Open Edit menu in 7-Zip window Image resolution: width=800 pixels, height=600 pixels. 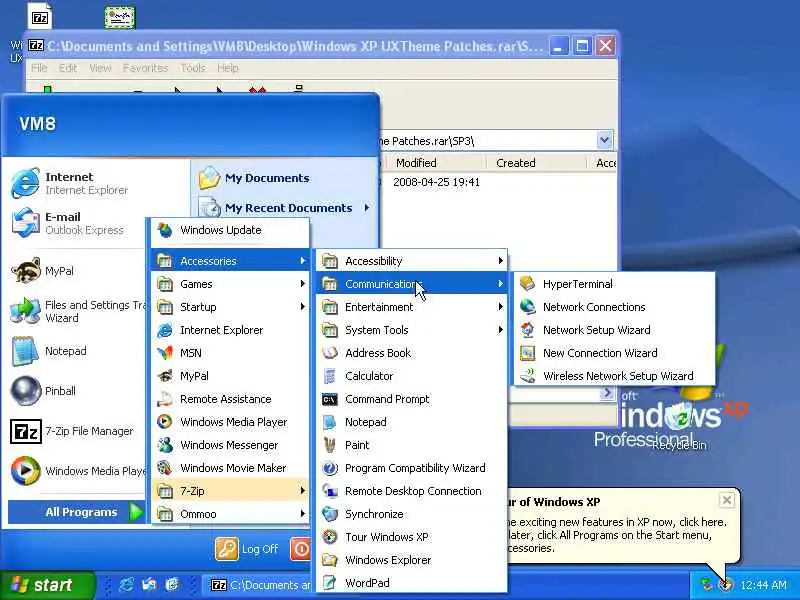tap(67, 68)
